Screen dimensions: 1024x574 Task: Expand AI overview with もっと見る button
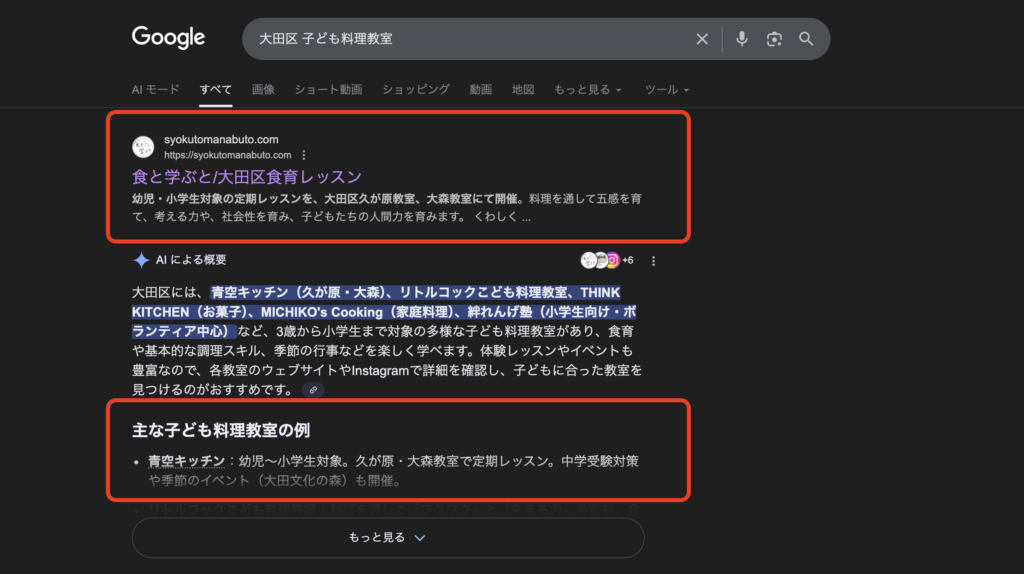click(388, 538)
